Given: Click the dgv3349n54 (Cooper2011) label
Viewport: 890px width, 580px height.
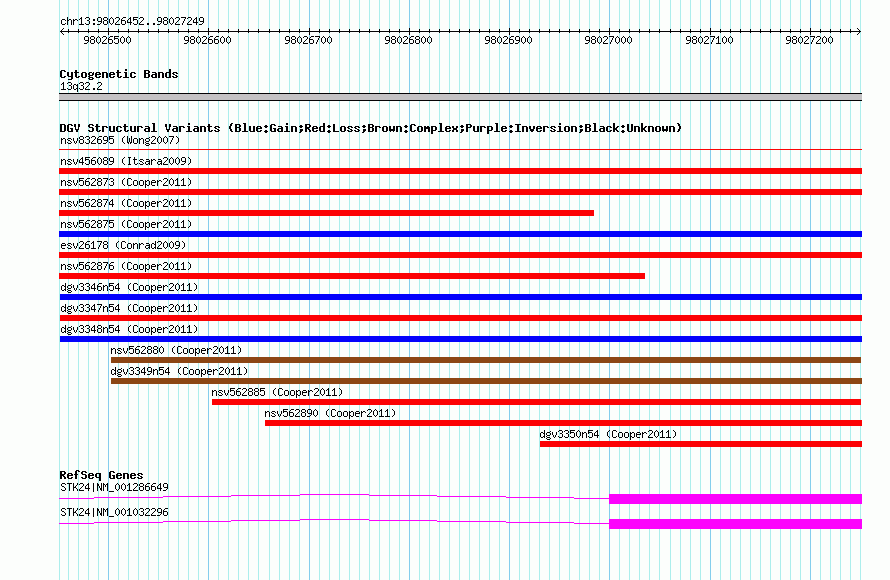Looking at the screenshot, I should point(179,371).
